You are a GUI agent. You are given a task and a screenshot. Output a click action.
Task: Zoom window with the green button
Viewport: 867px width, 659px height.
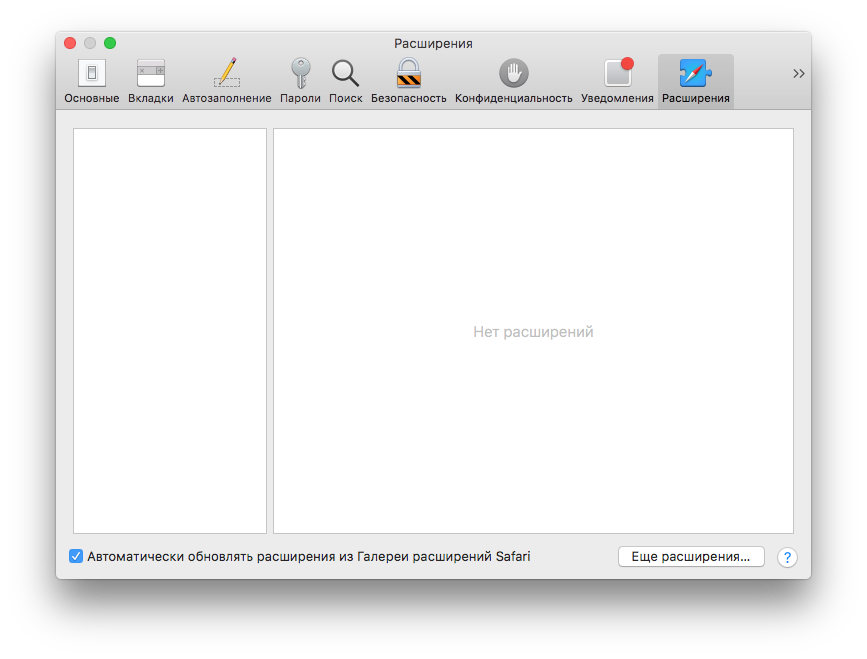pos(110,43)
